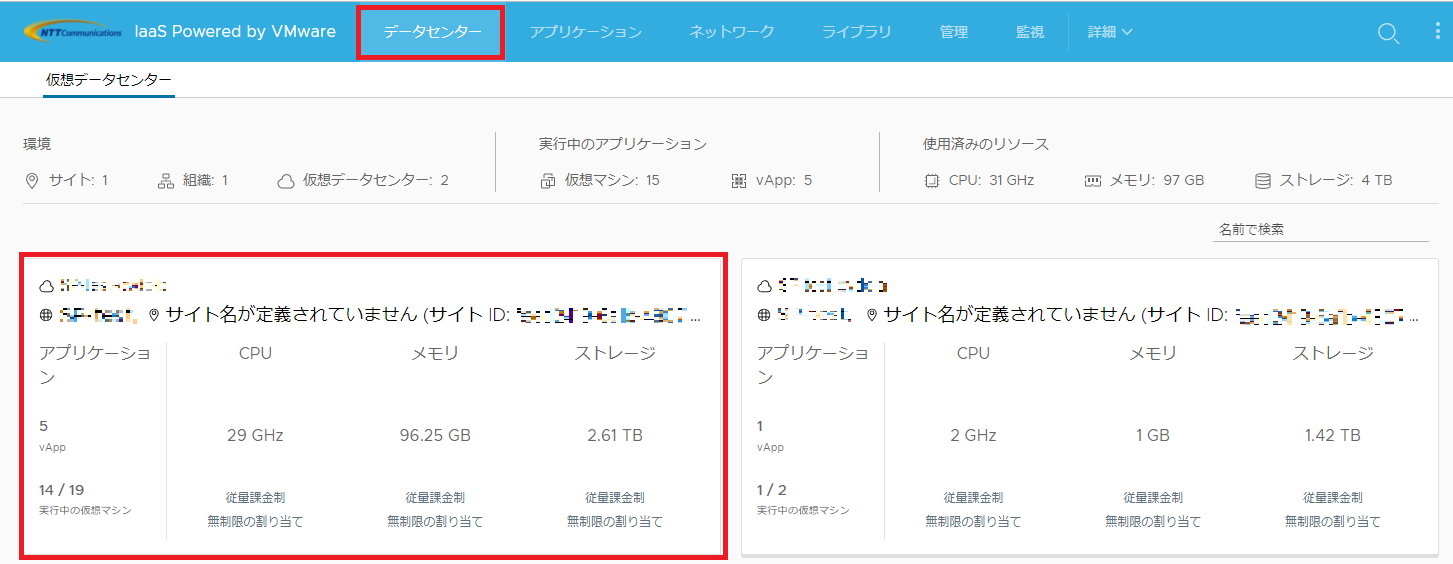Click the globe icon on the second datacenter card
This screenshot has width=1453, height=564.
click(765, 315)
